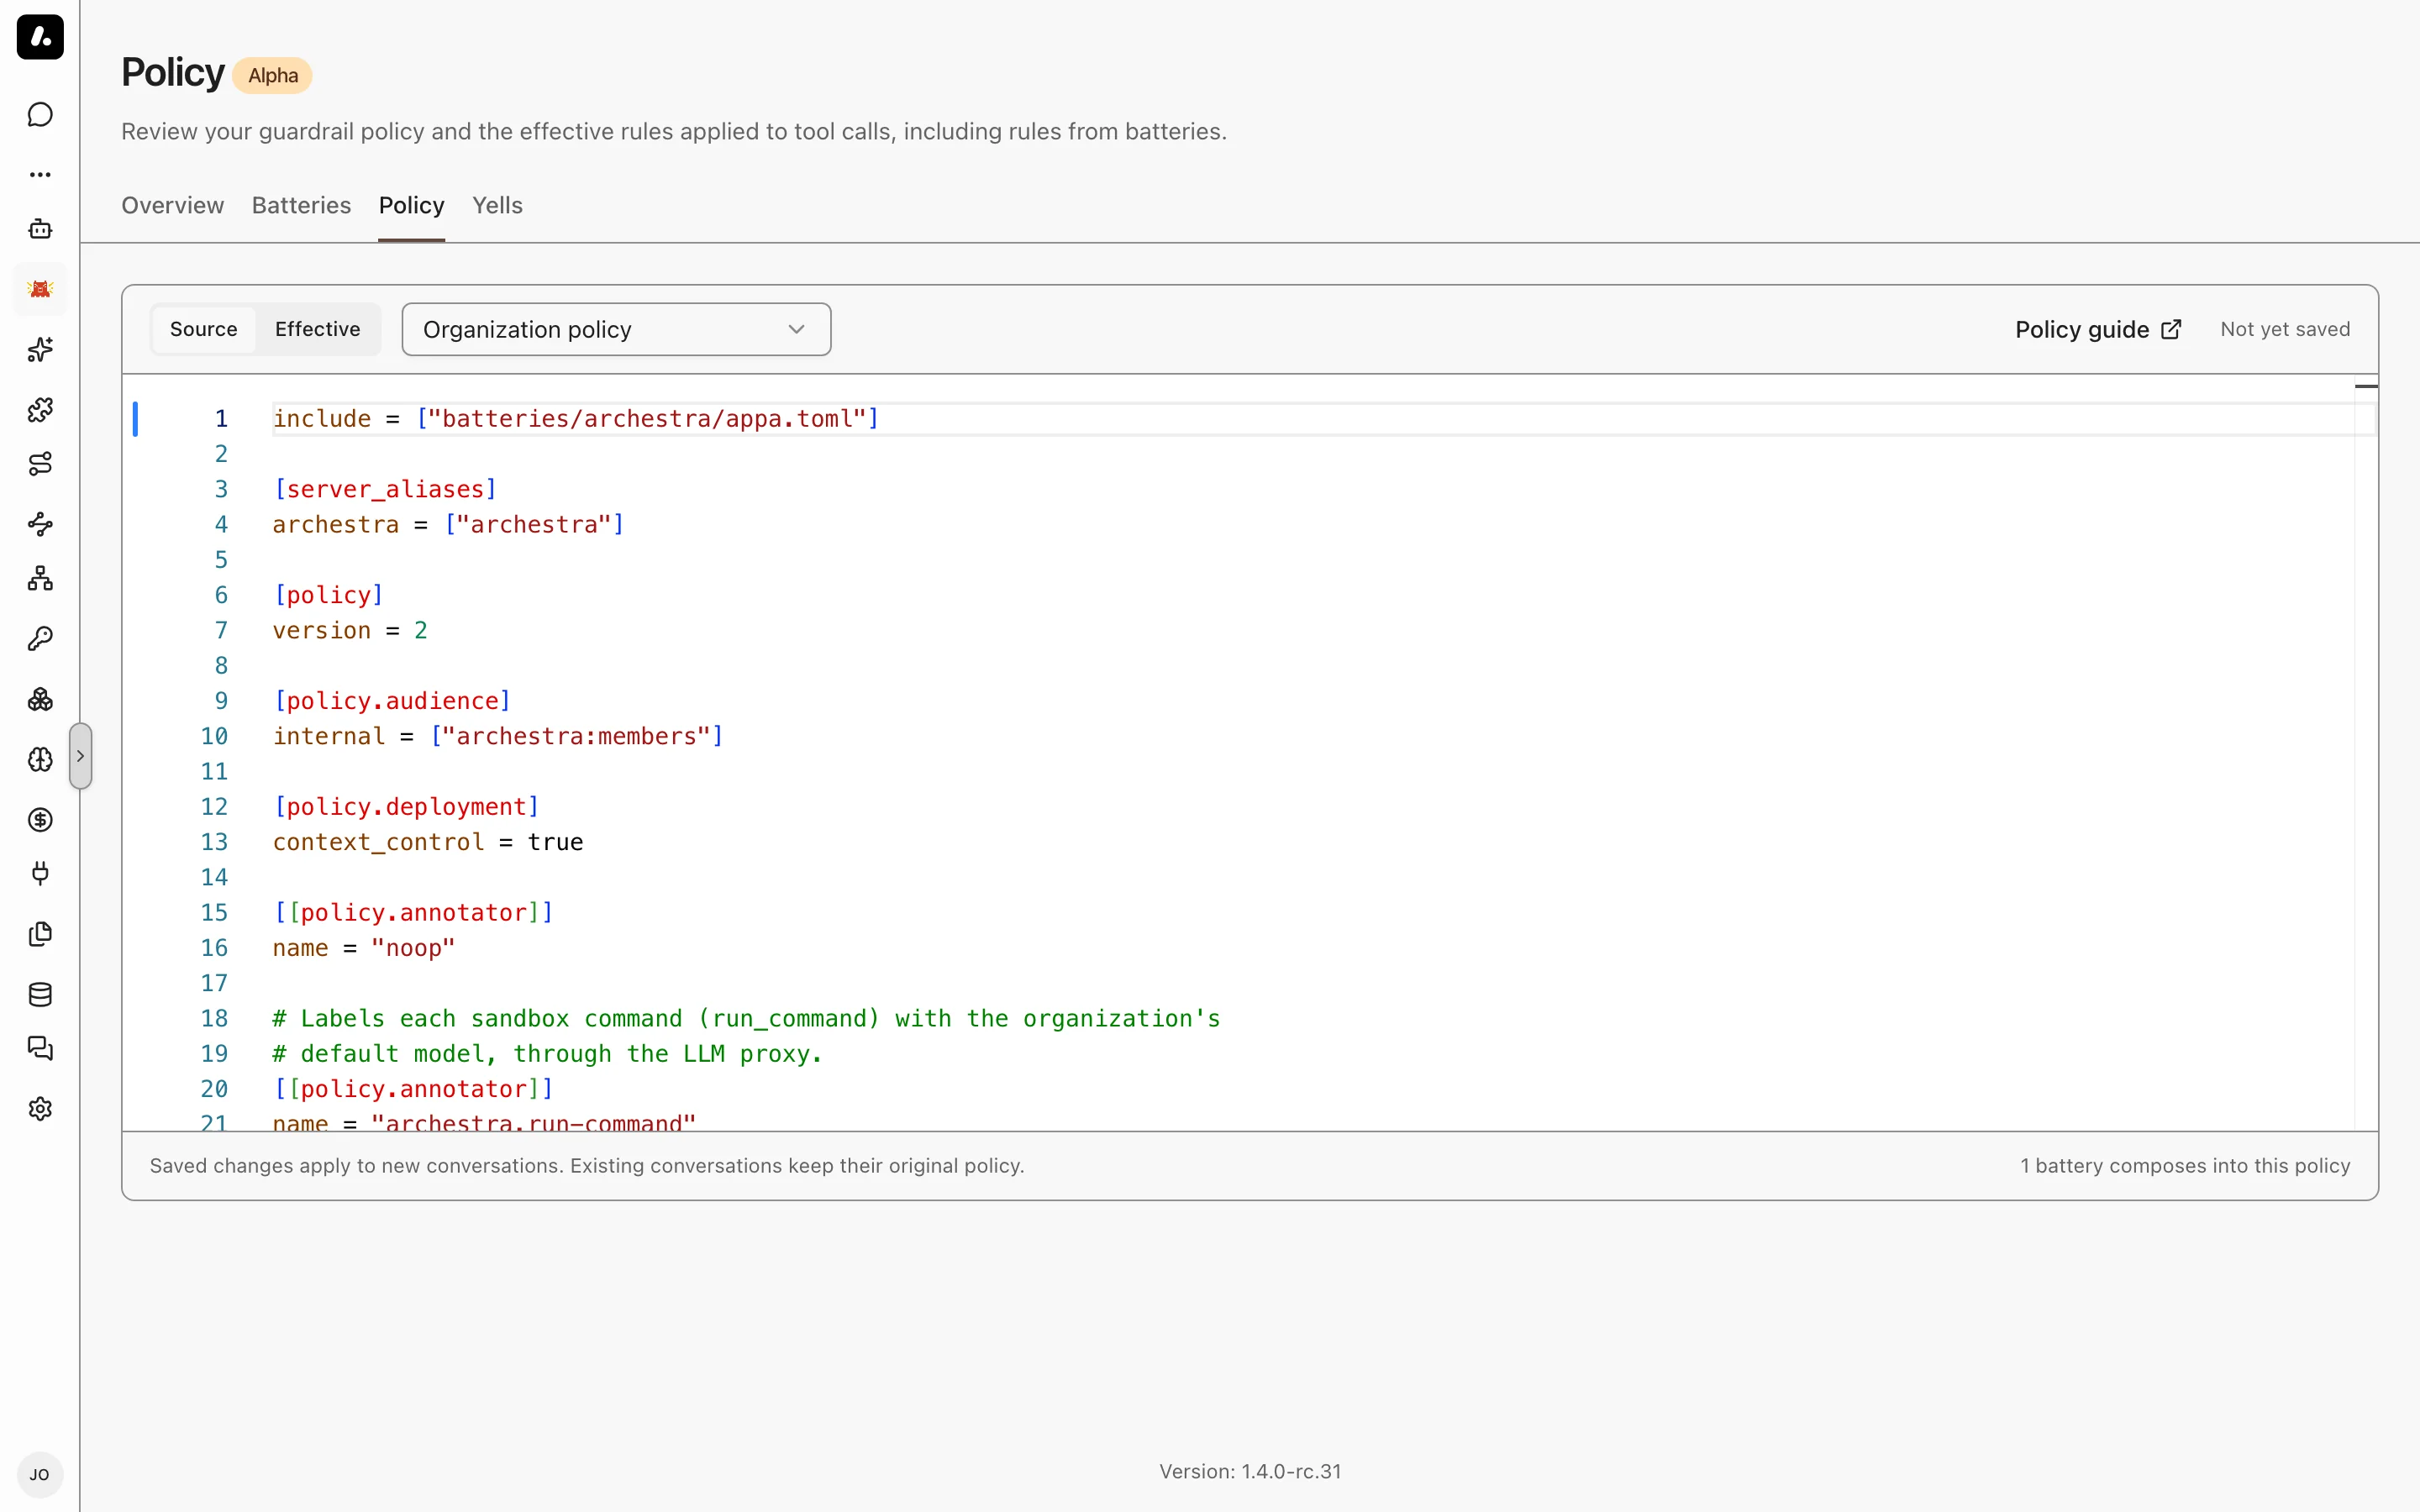
Task: Click the stacked cubes icon in sidebar
Action: [40, 699]
